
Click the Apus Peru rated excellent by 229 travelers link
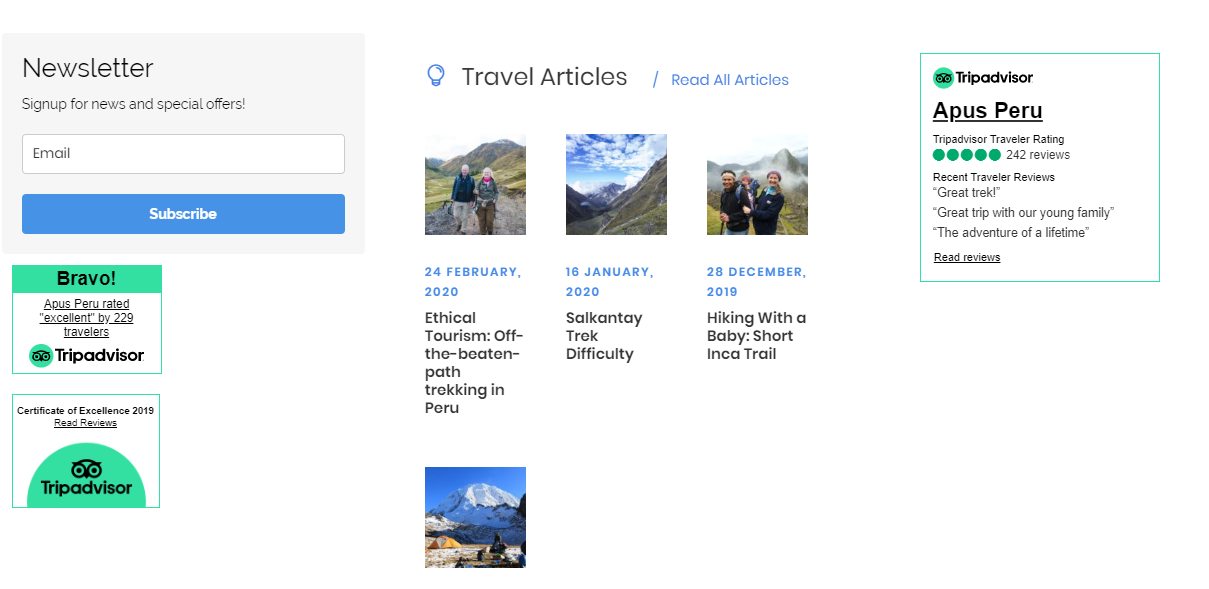click(87, 318)
